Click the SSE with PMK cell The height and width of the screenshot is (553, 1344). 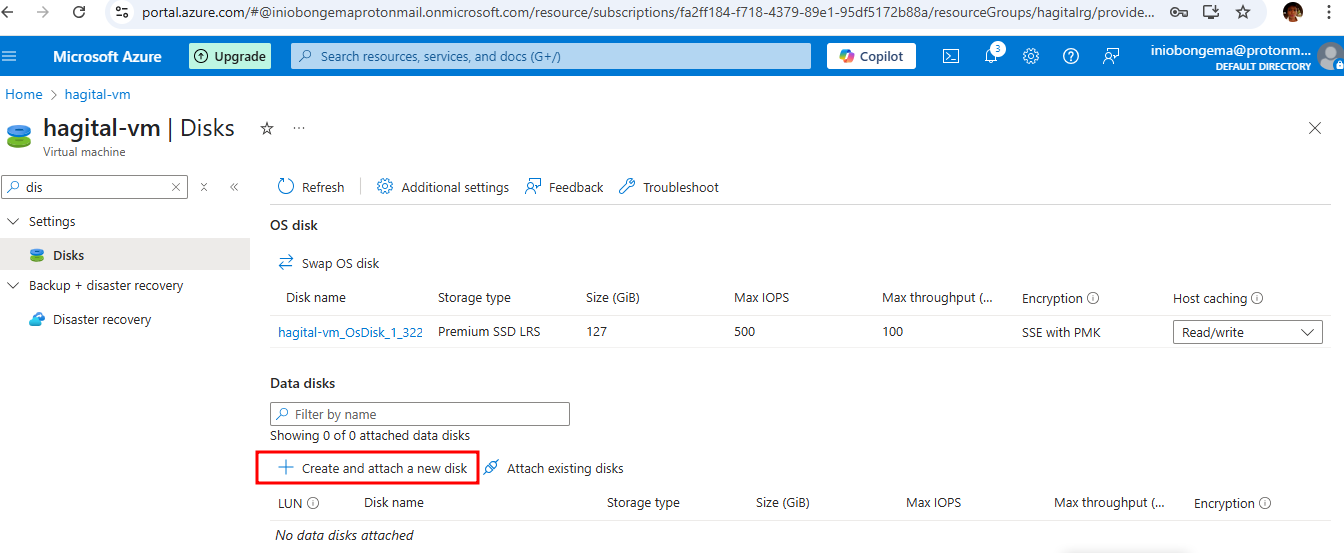(x=1061, y=332)
